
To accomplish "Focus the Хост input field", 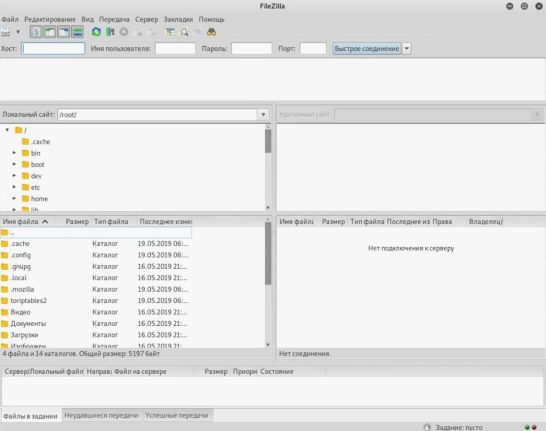I will [x=53, y=48].
